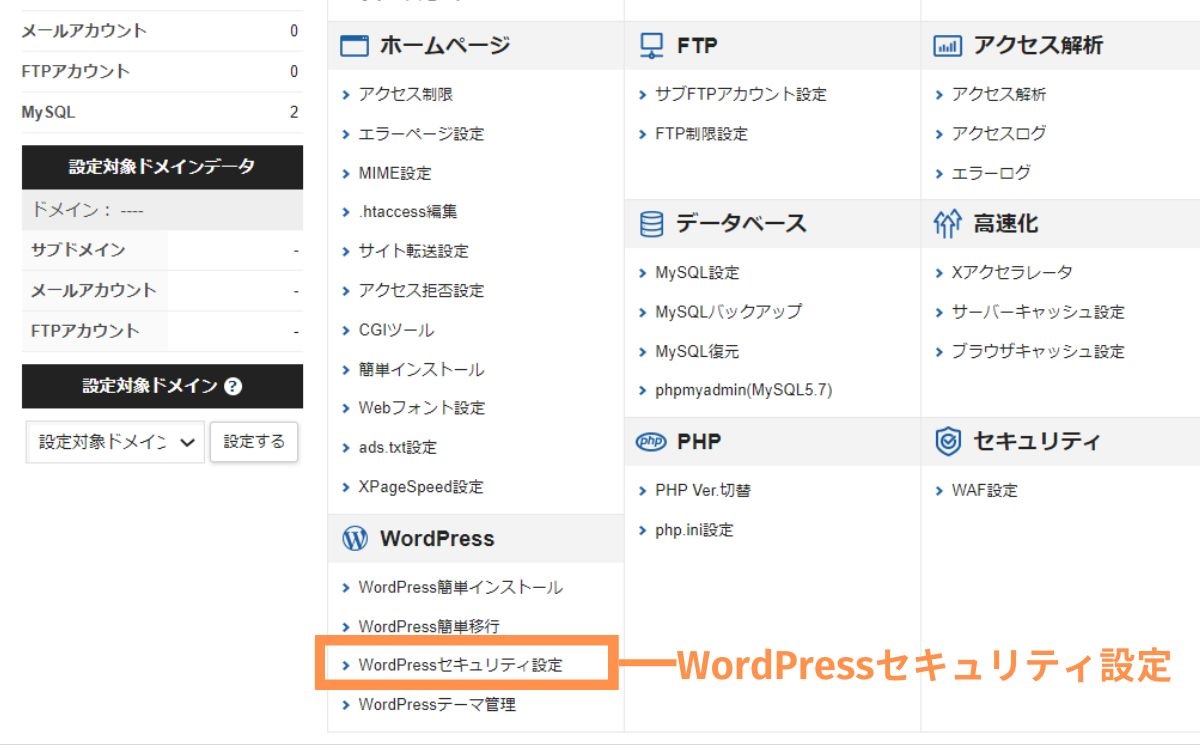Open WordPress簡単インストール
Viewport: 1200px width, 745px height.
pyautogui.click(x=460, y=587)
